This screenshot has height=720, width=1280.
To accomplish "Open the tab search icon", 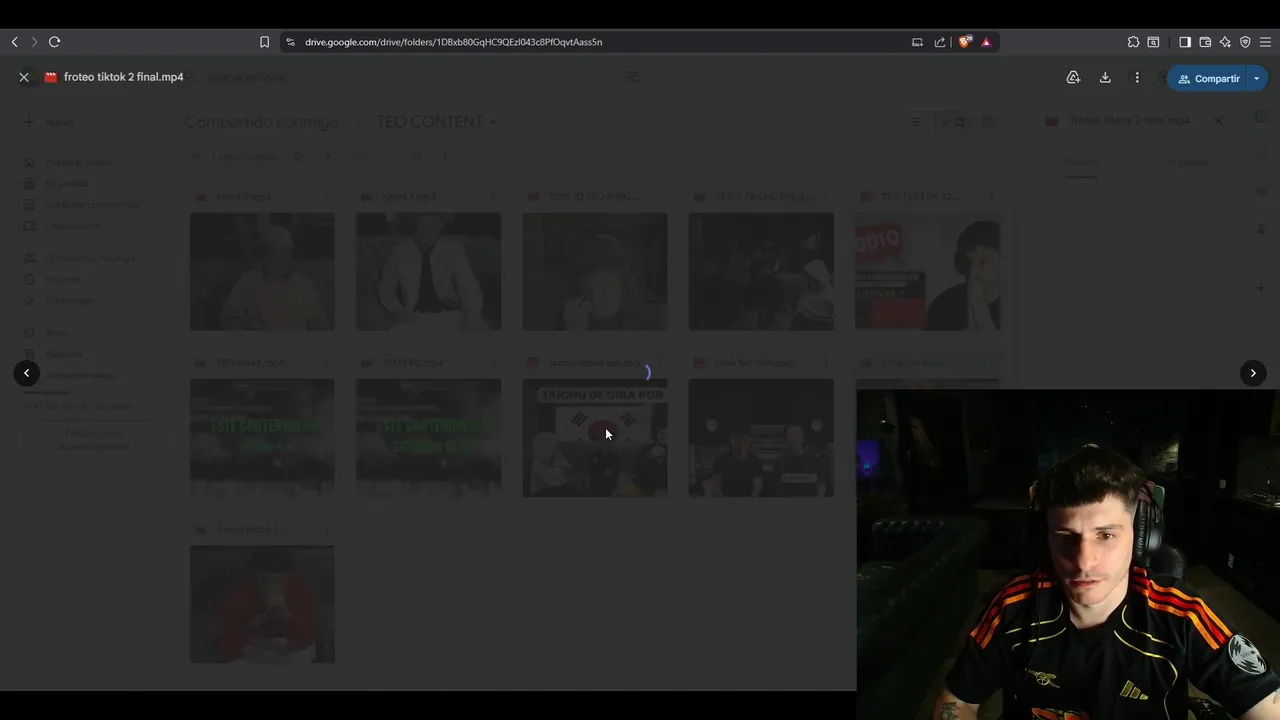I will point(1153,42).
